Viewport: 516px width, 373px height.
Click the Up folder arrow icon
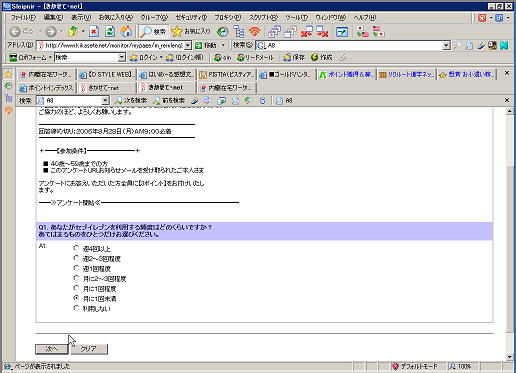(73, 32)
